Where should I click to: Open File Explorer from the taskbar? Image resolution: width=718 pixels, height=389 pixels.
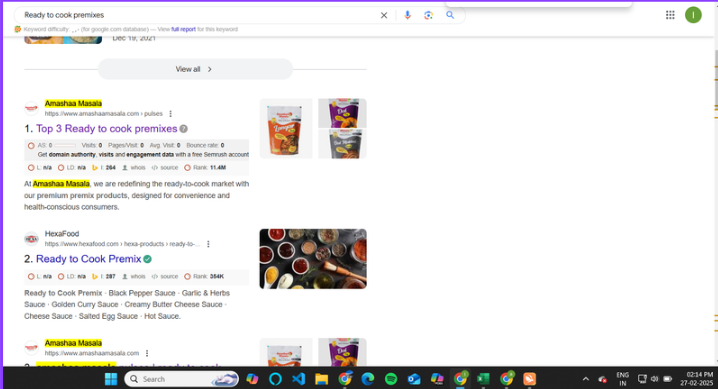pos(321,379)
